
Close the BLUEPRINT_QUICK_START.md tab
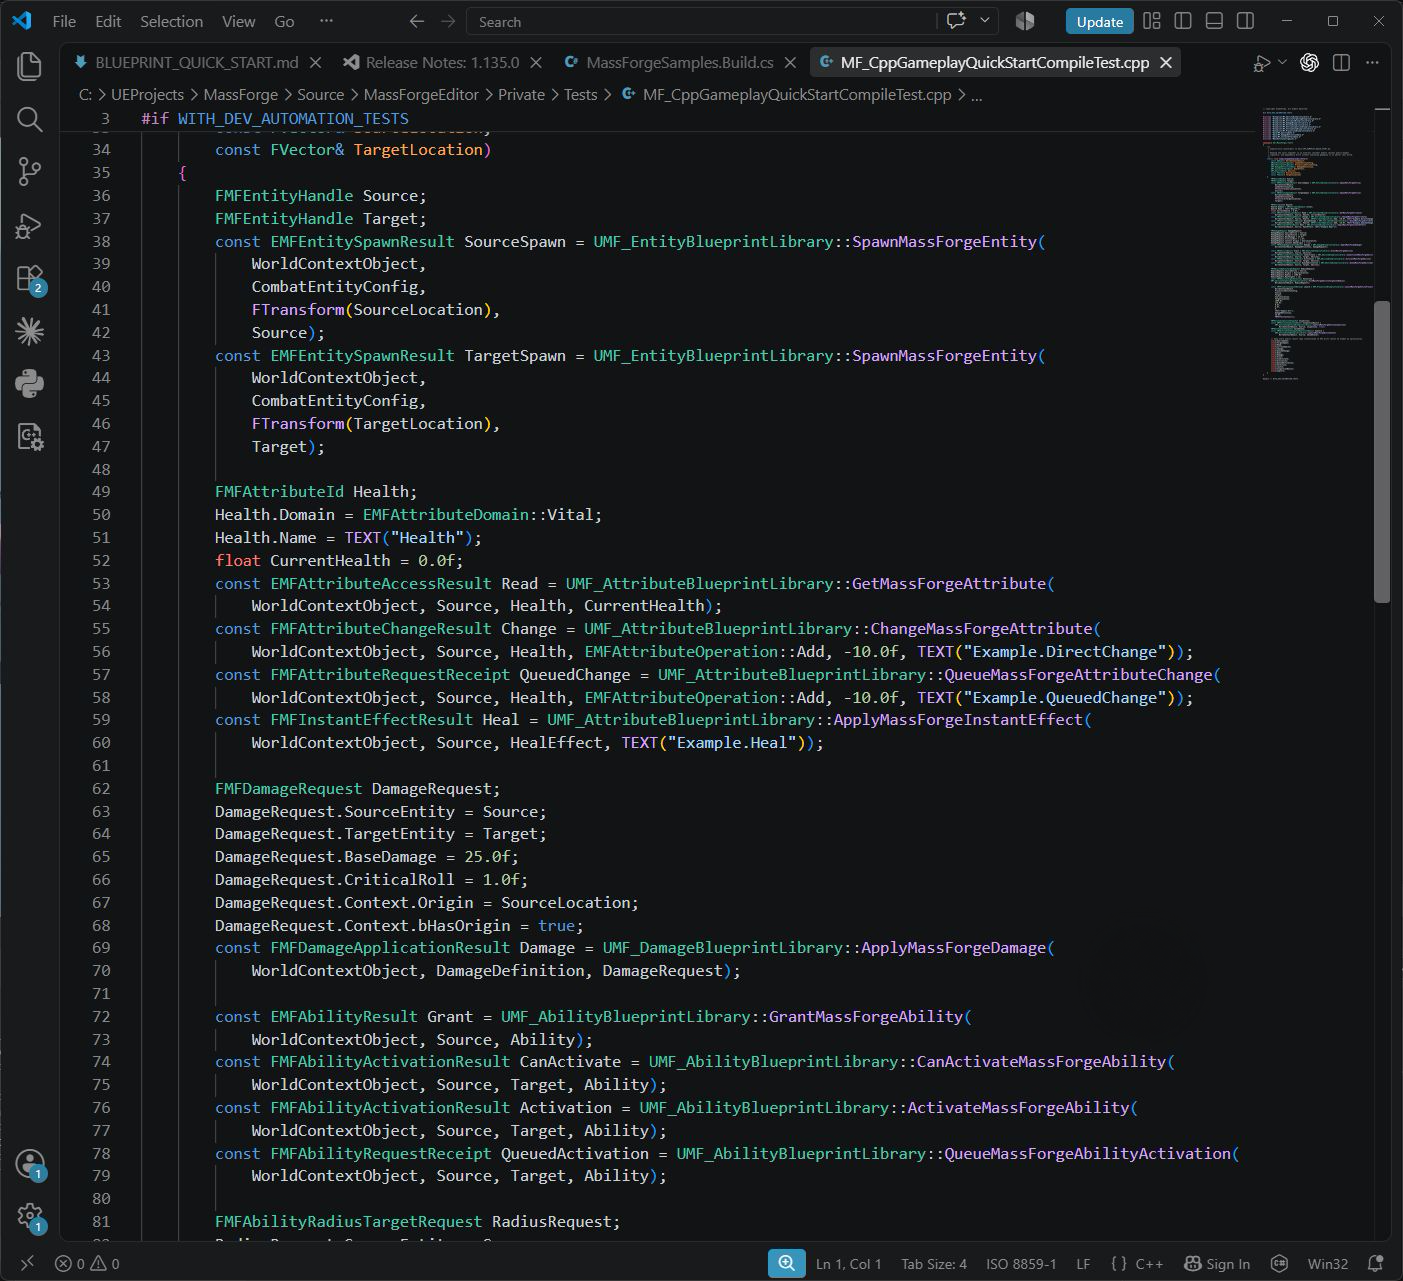click(x=315, y=62)
